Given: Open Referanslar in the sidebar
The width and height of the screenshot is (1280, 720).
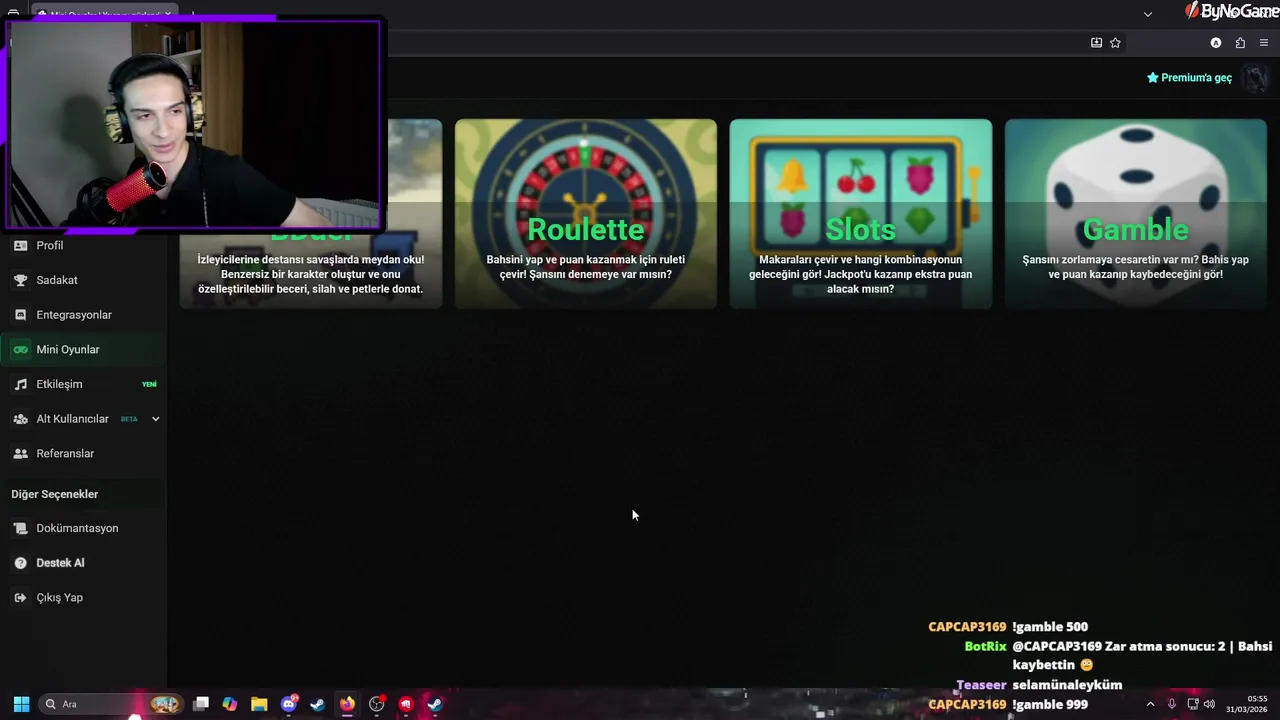Looking at the screenshot, I should (x=83, y=453).
